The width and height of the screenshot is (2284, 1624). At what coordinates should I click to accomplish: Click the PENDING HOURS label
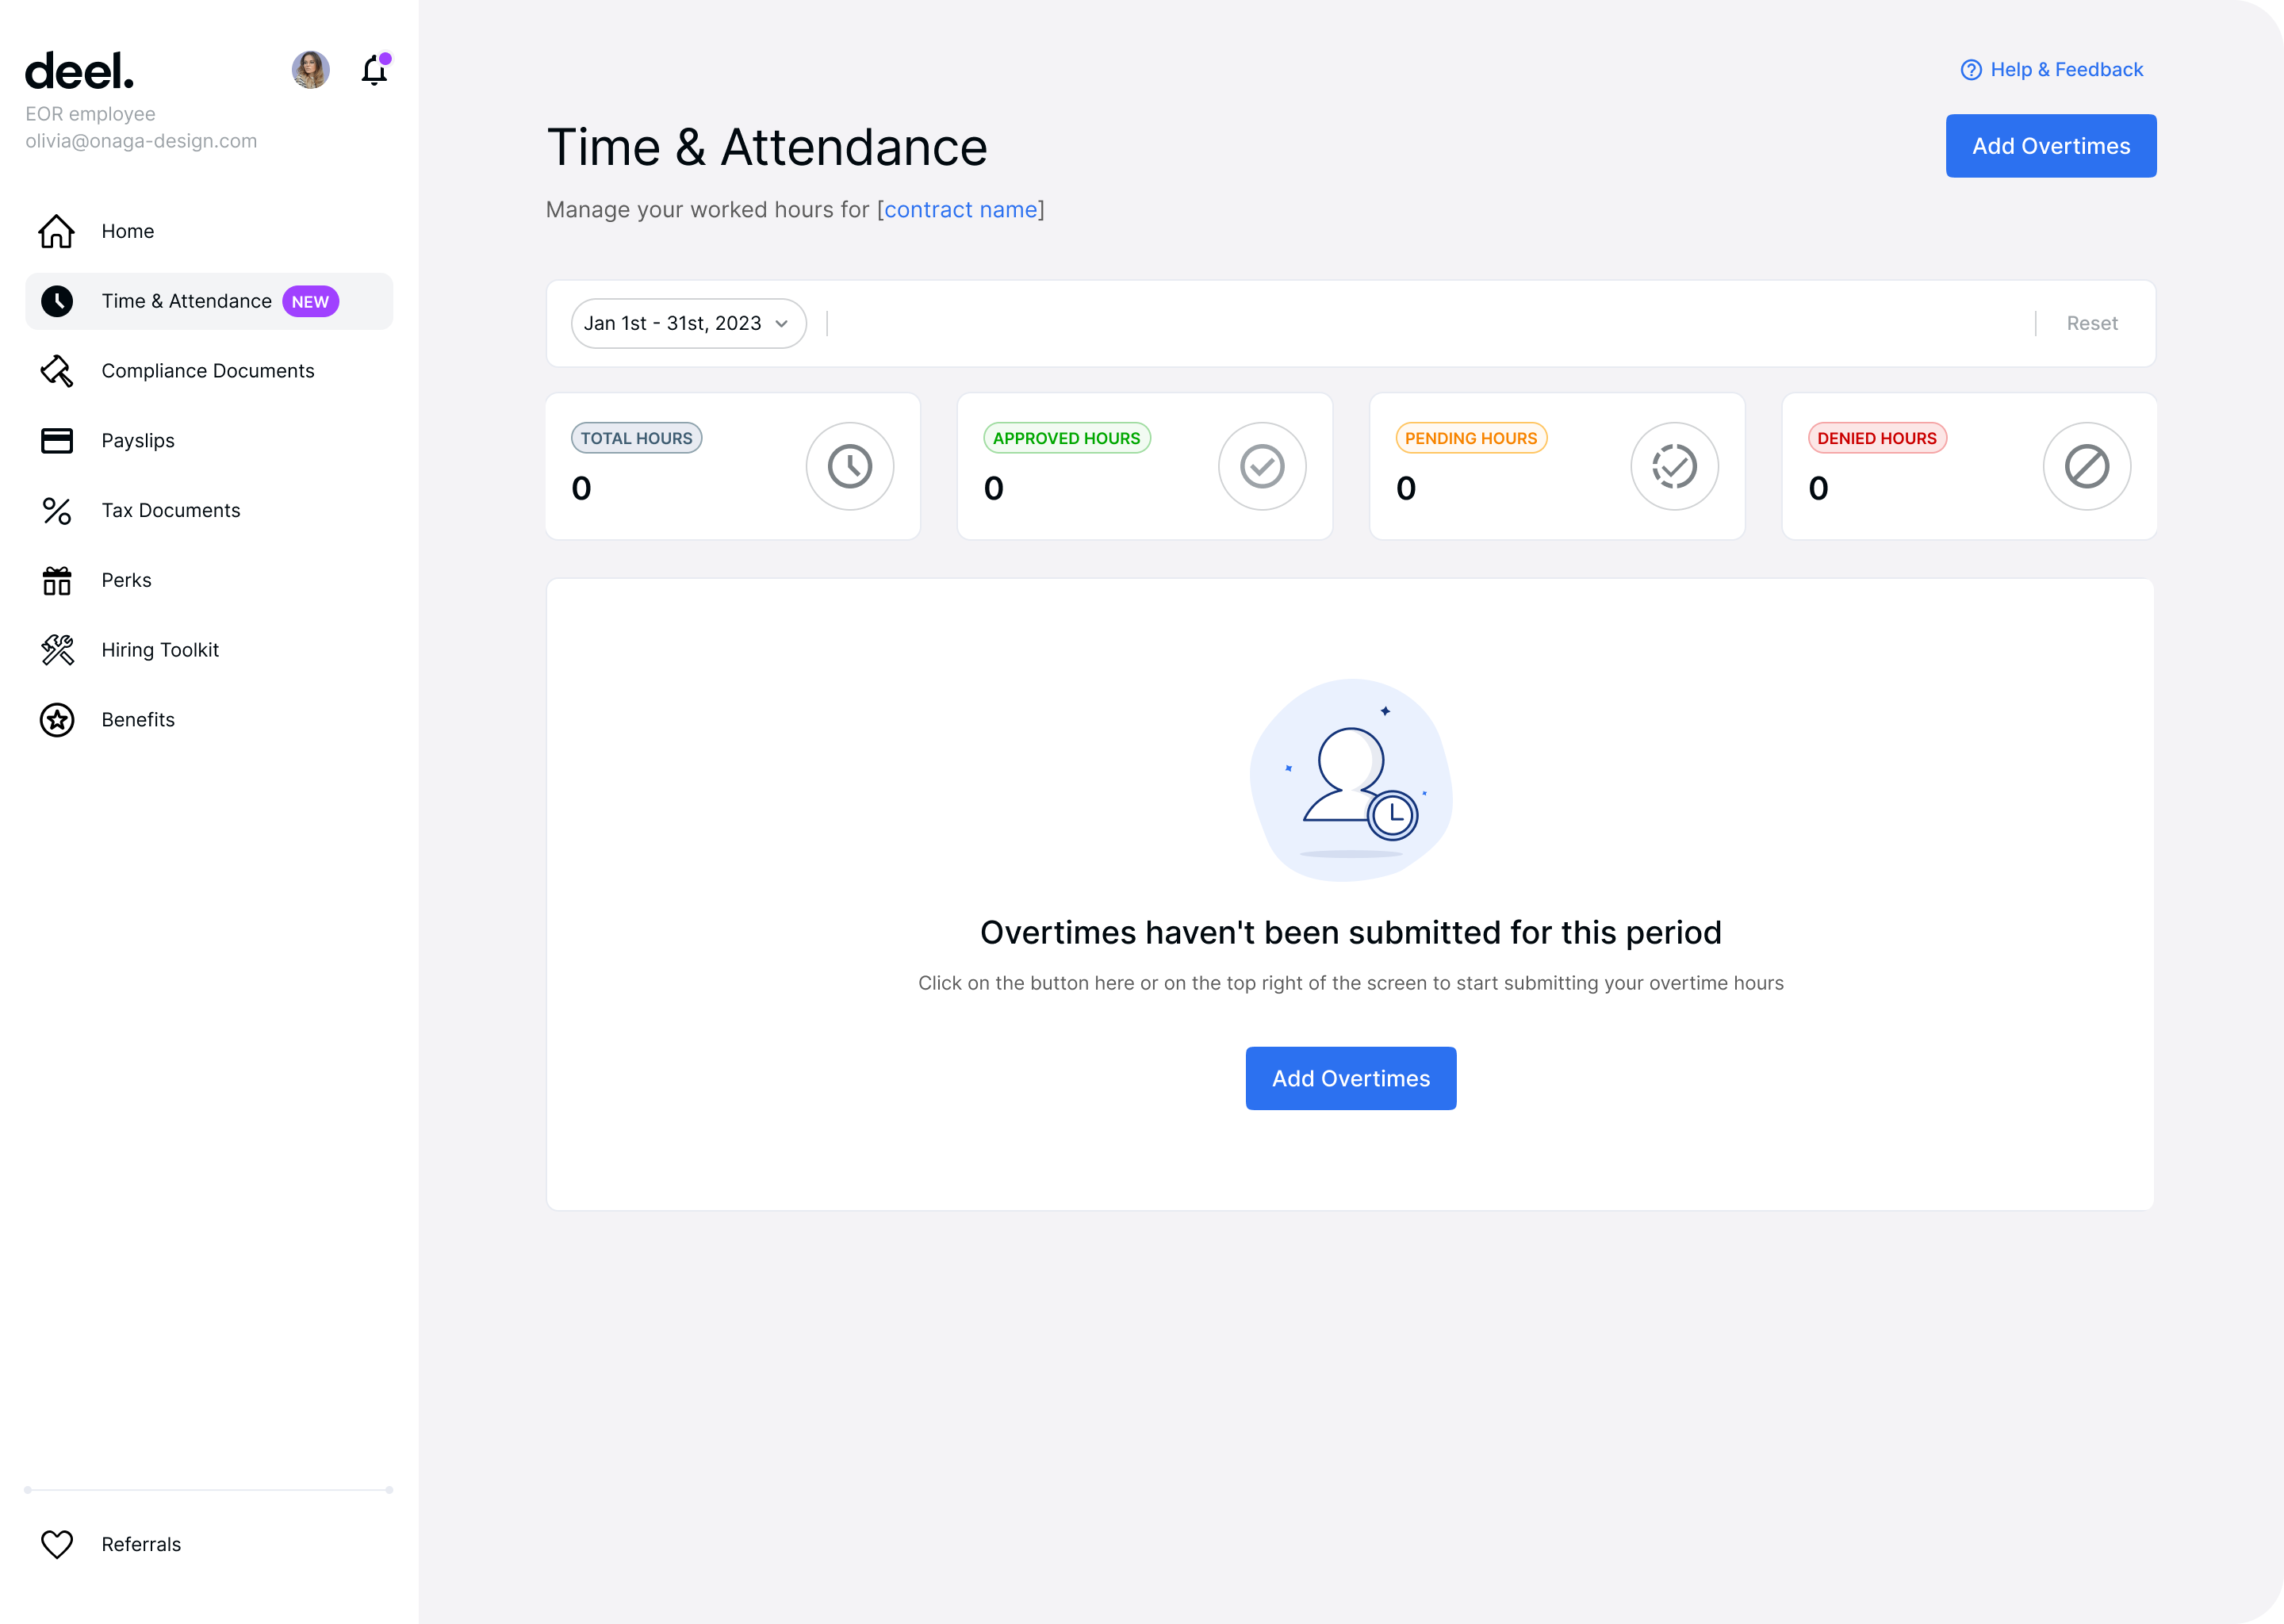1471,438
